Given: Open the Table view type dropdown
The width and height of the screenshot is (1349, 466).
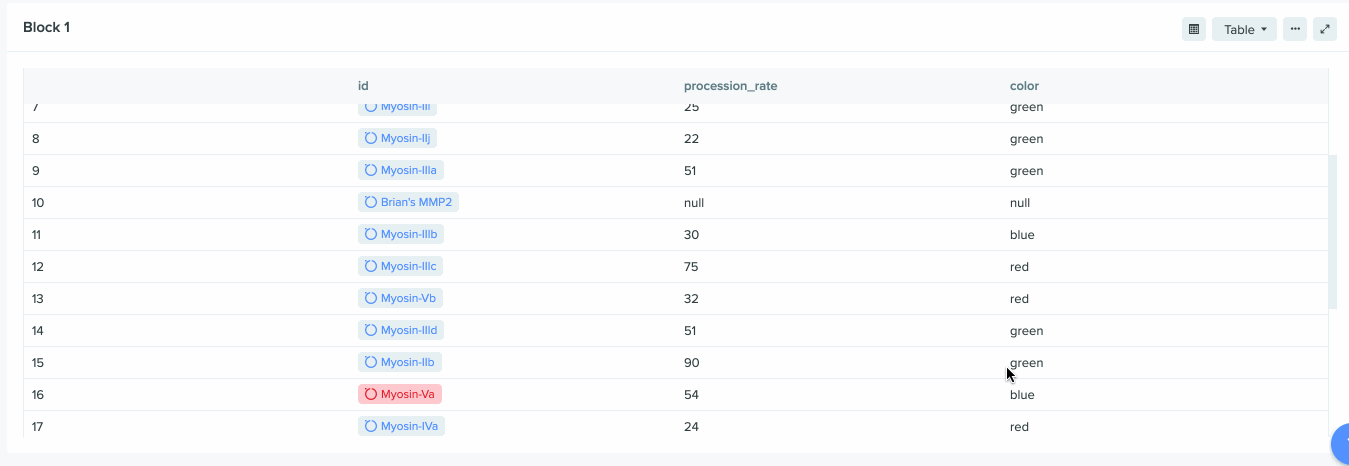Looking at the screenshot, I should 1244,29.
